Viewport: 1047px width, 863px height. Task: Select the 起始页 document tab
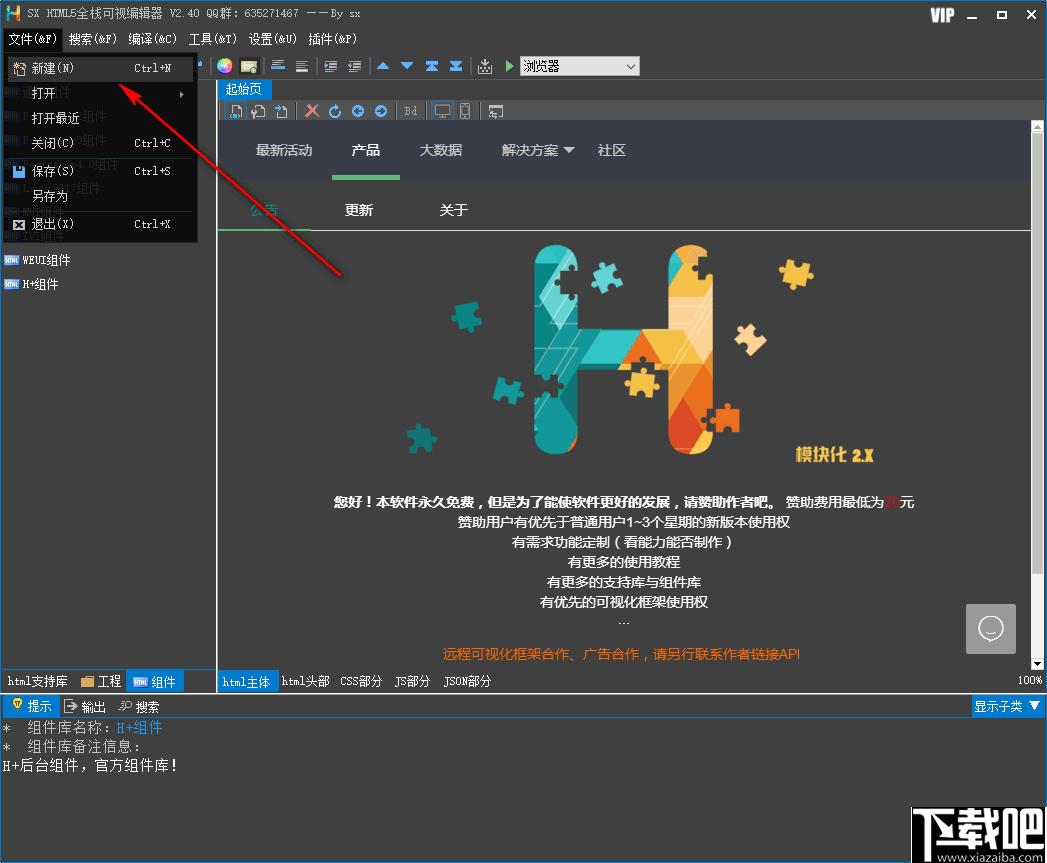pyautogui.click(x=244, y=90)
